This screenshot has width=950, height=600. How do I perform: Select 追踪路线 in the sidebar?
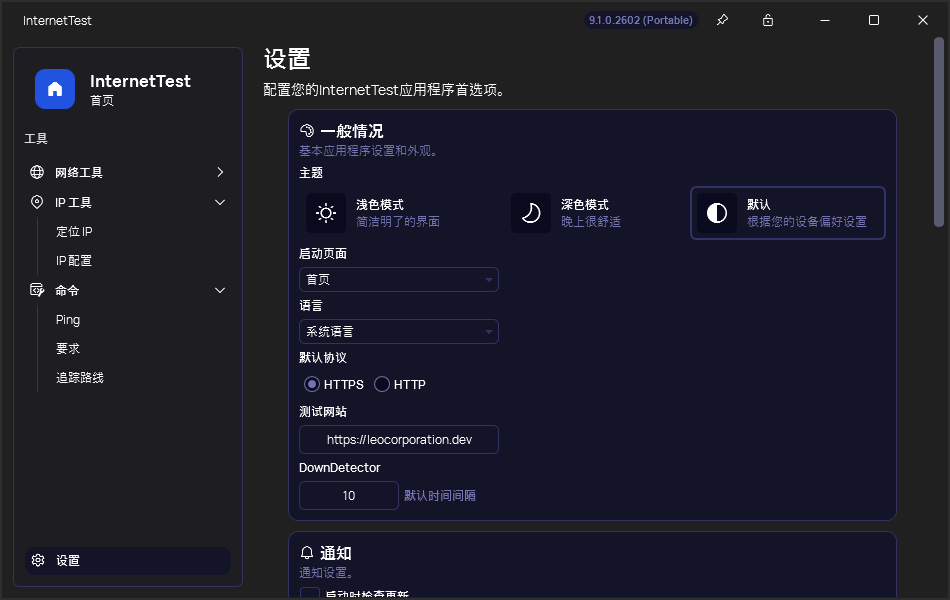point(79,377)
